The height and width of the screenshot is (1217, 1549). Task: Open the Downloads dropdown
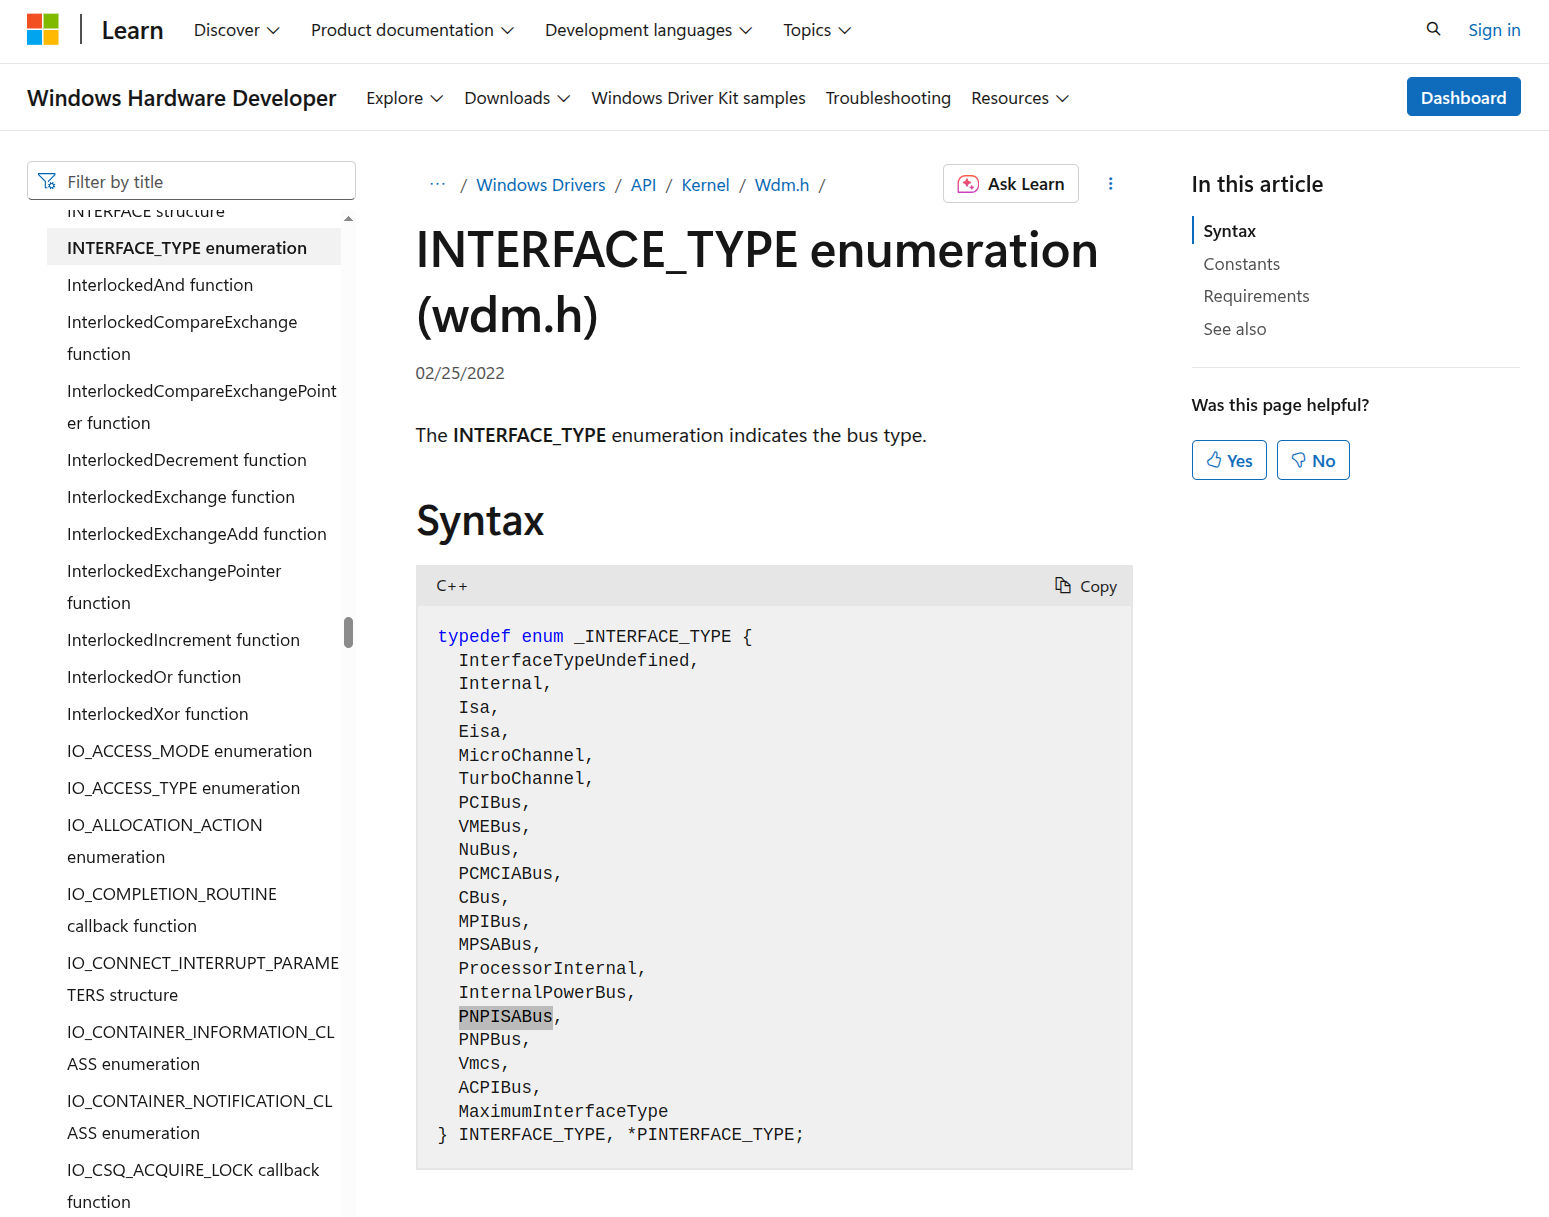(x=518, y=98)
